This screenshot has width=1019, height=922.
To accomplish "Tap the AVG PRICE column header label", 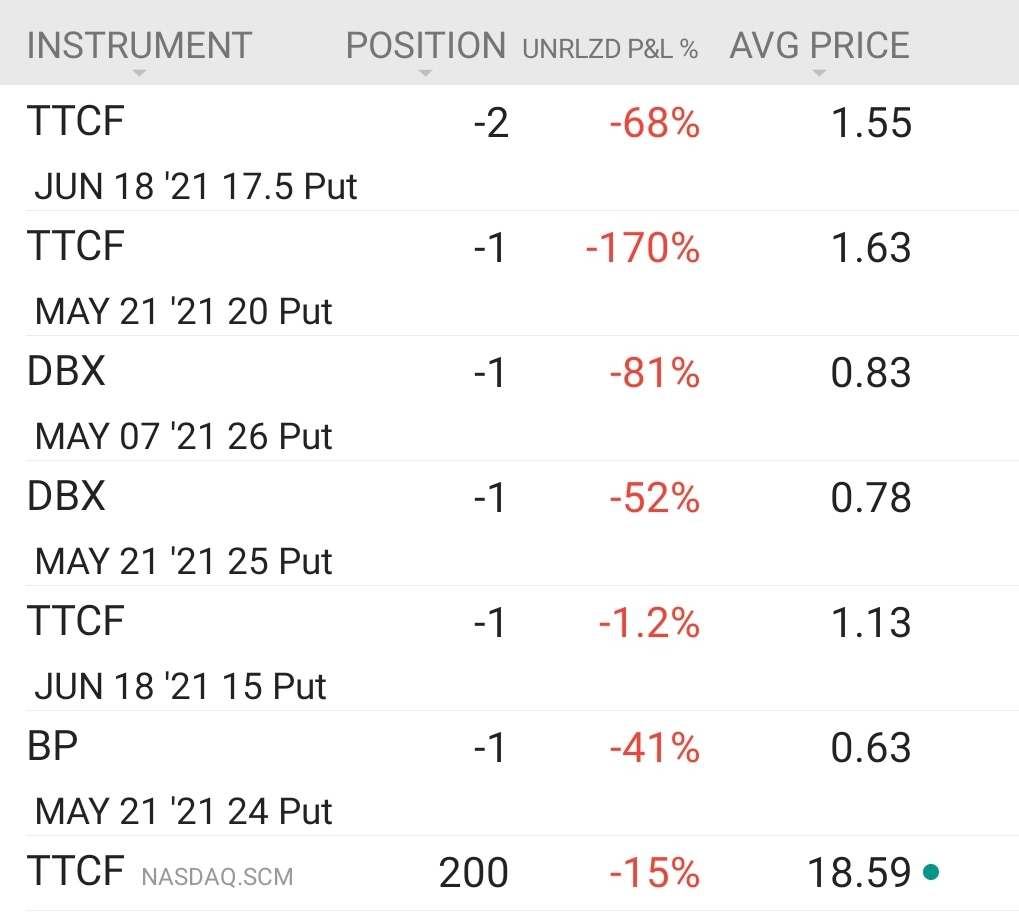I will [x=820, y=45].
